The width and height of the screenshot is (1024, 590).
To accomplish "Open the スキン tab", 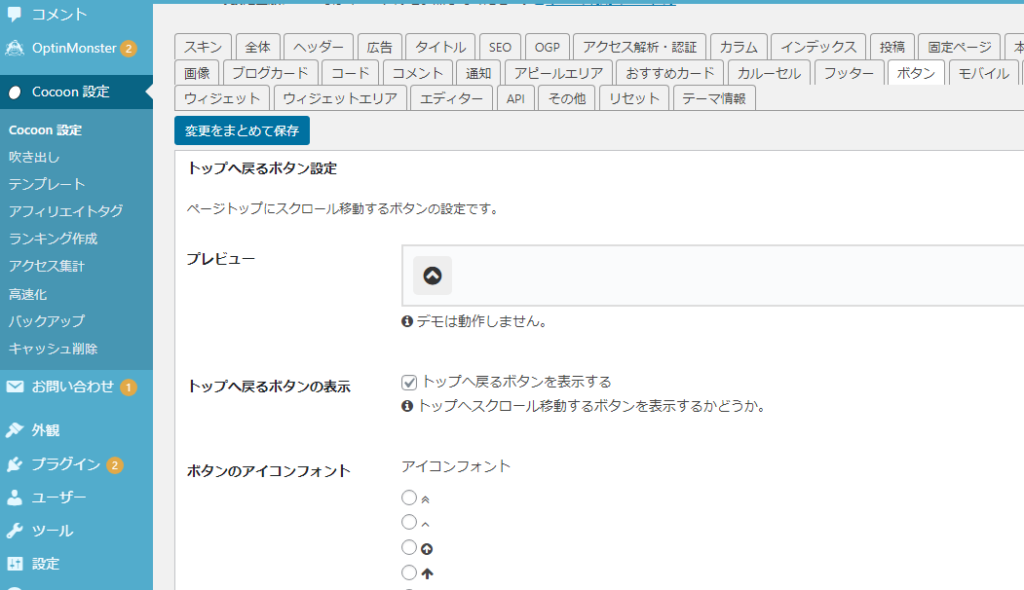I will click(203, 47).
